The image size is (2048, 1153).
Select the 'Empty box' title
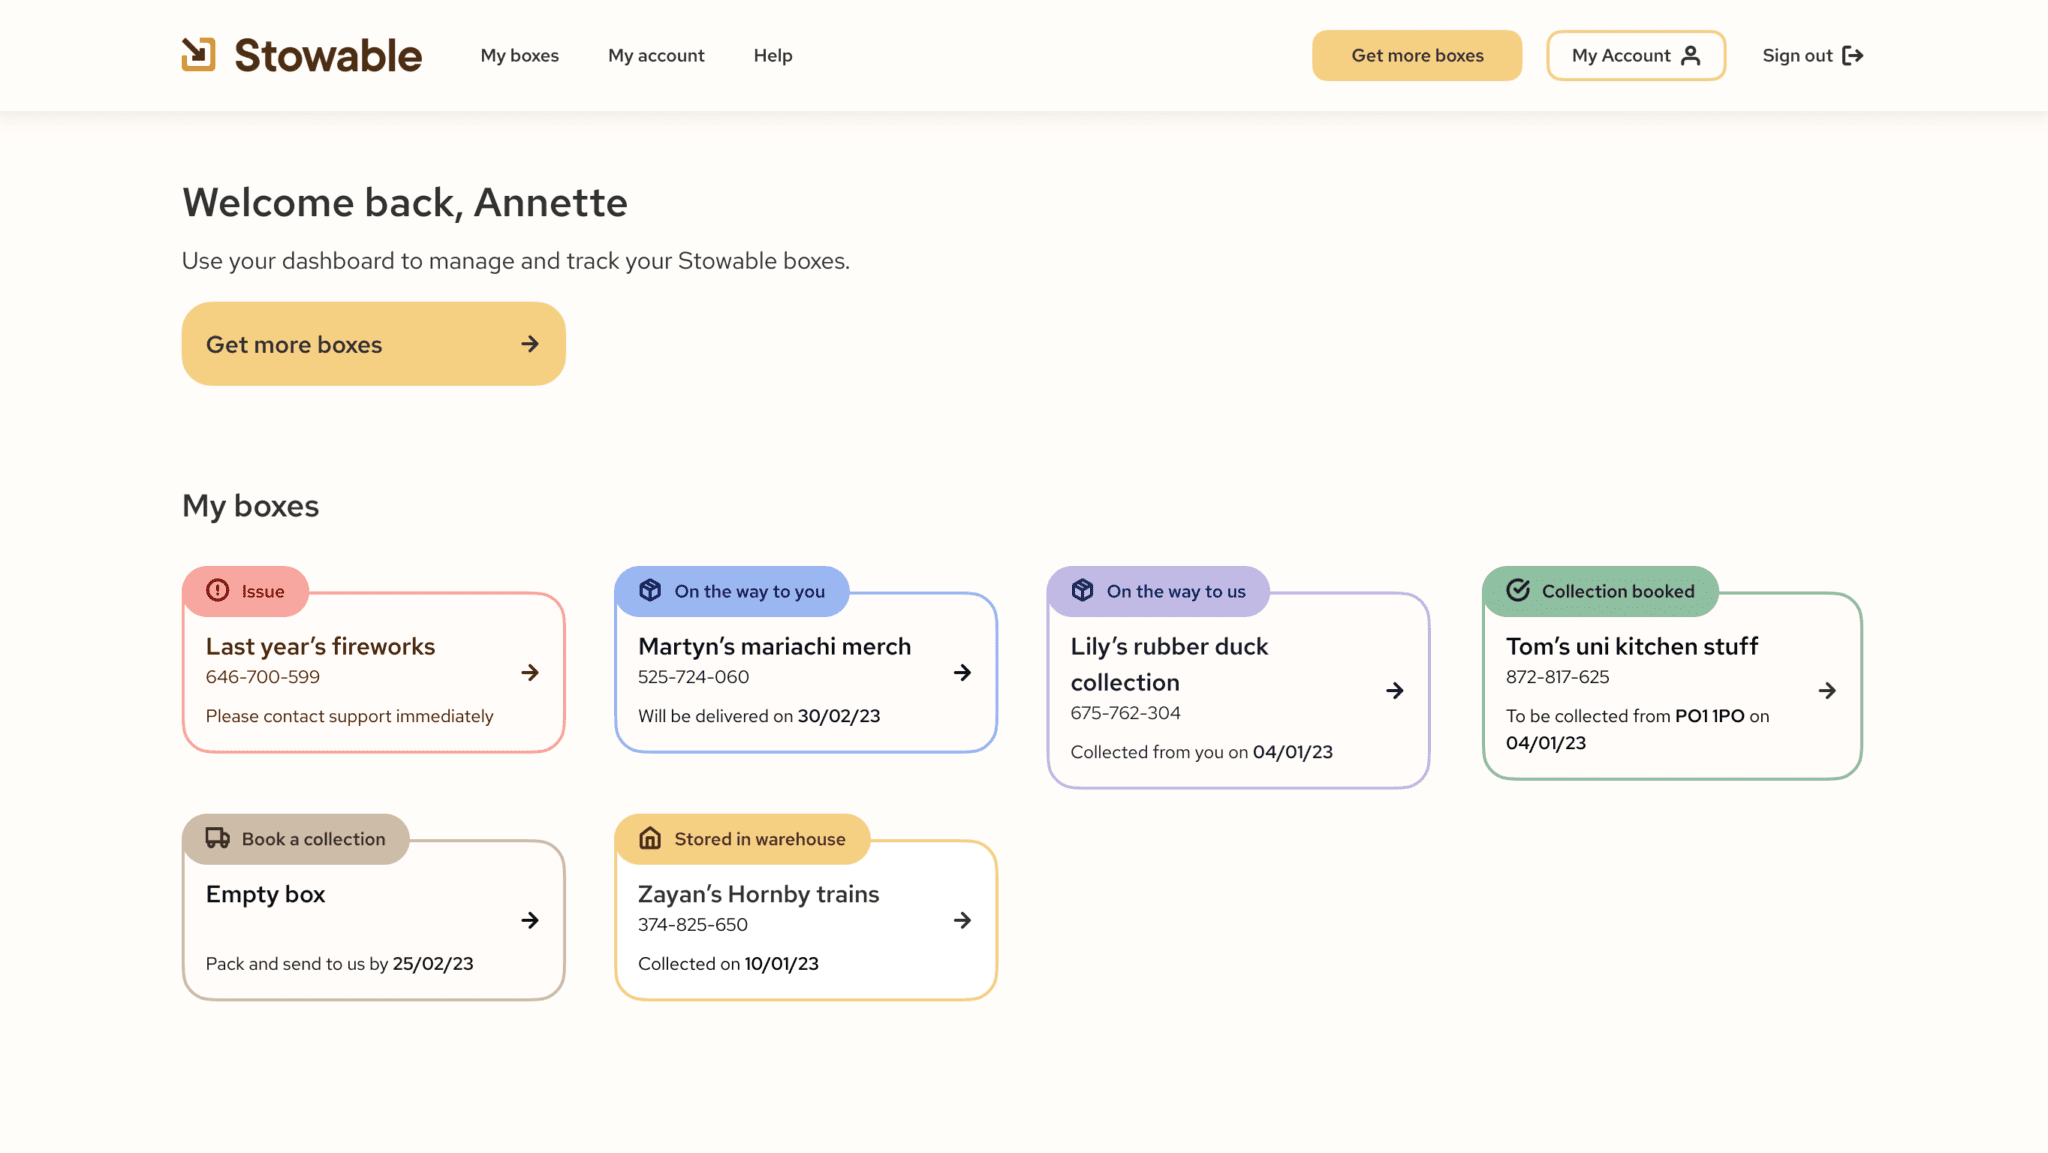265,894
